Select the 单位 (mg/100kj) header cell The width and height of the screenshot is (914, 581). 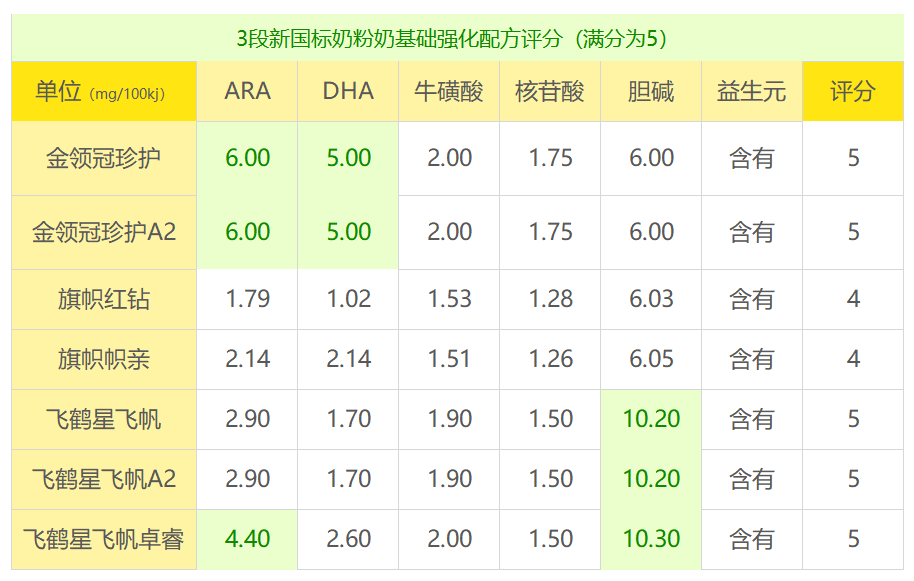coord(103,92)
